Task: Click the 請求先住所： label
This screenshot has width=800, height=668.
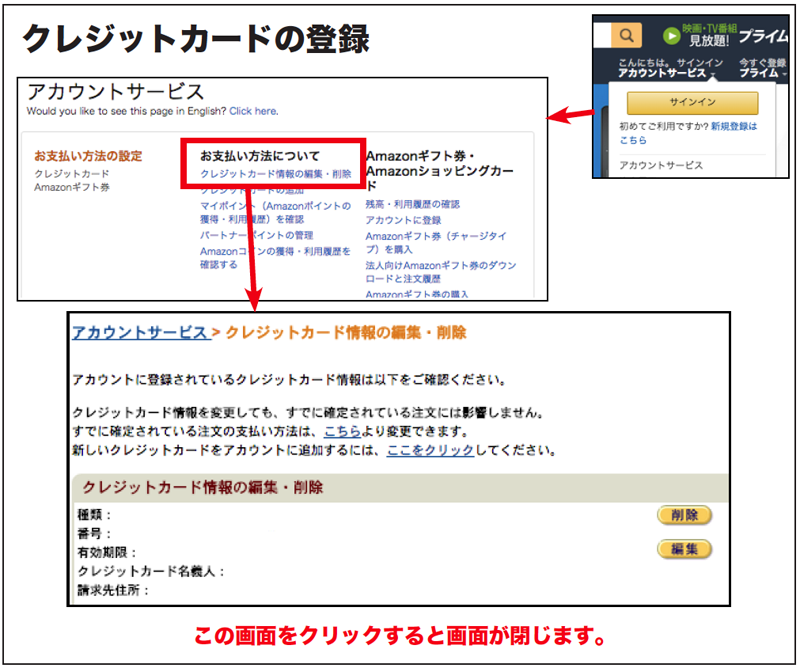Action: click(x=113, y=590)
